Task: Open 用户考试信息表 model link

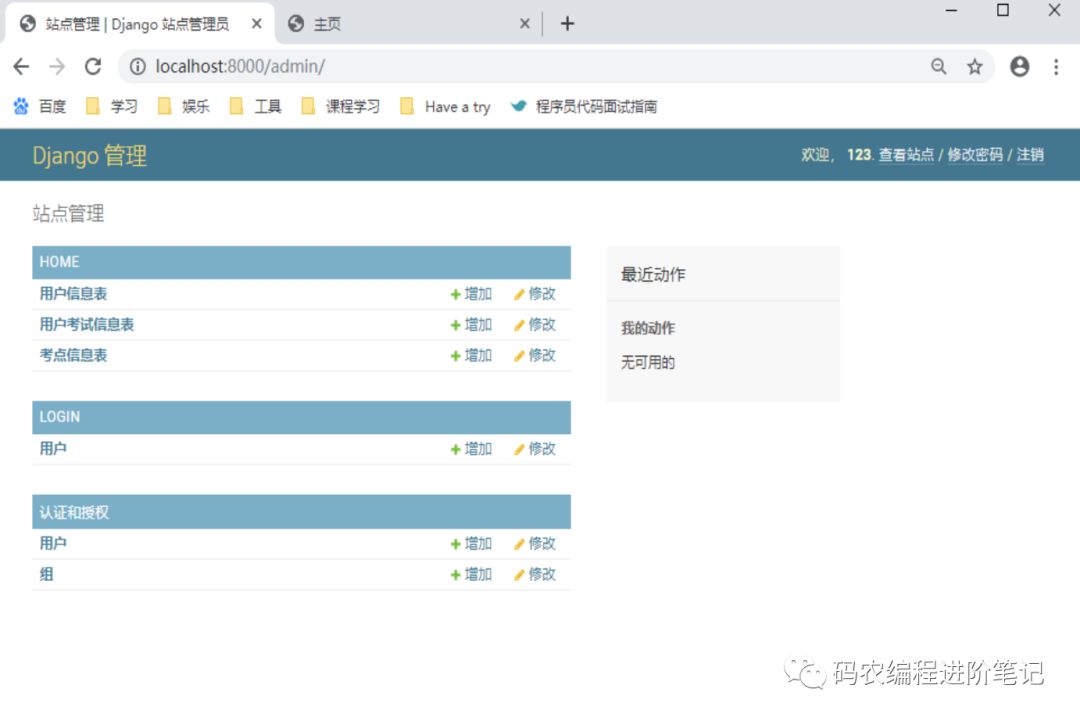Action: click(x=87, y=324)
